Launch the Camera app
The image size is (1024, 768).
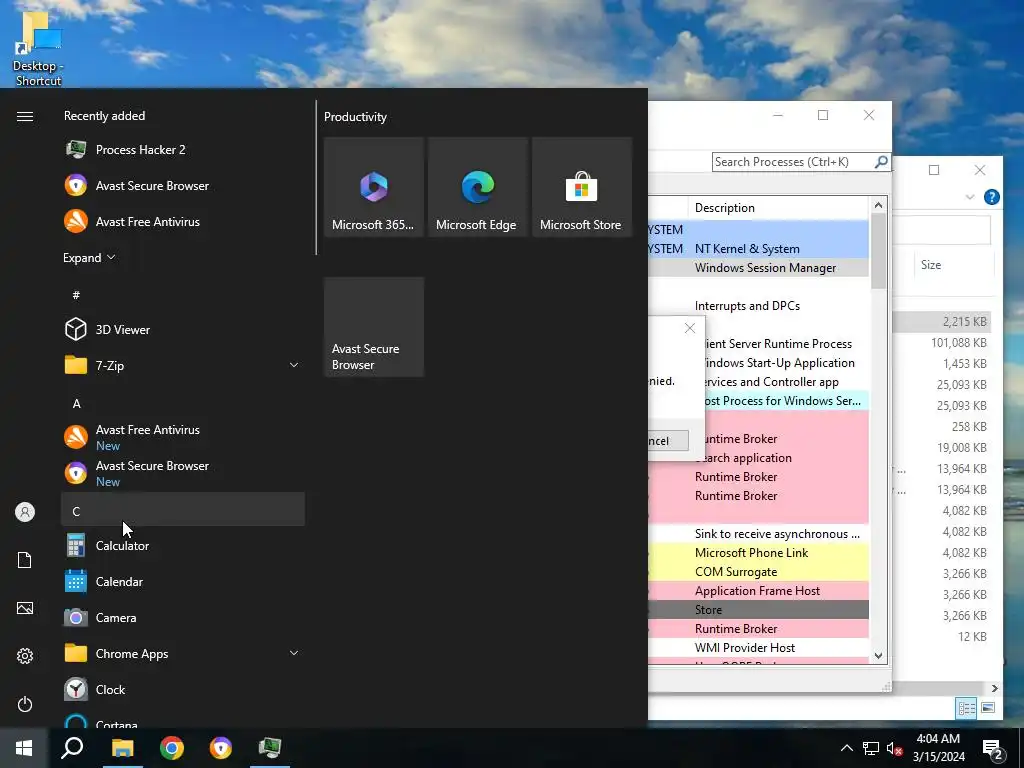click(x=183, y=617)
